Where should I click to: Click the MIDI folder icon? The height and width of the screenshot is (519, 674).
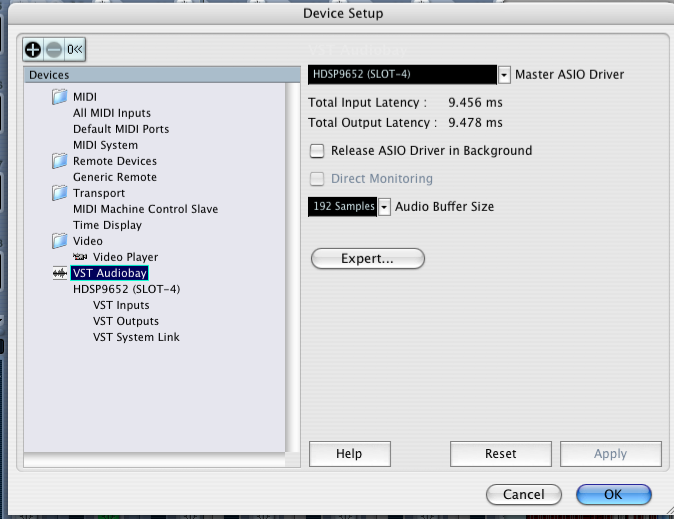pos(60,97)
